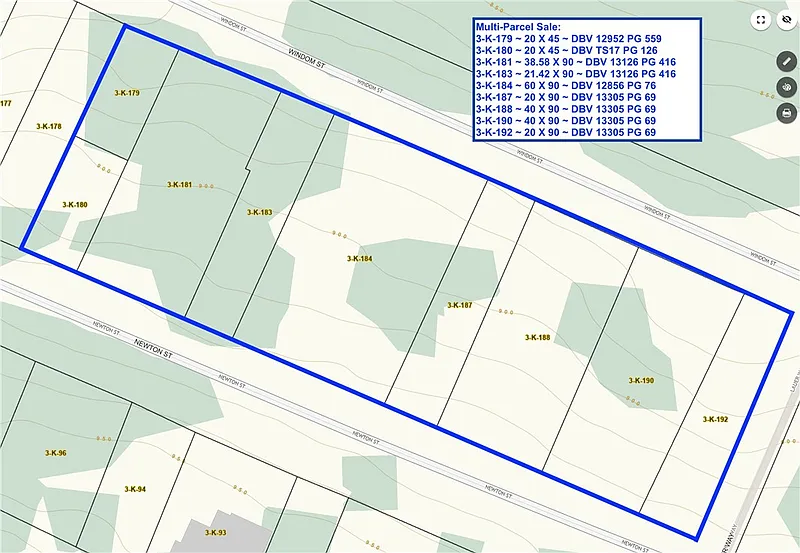Screen dimensions: 800x553
Task: Click parcel 3-K-94 label
Action: [x=135, y=489]
